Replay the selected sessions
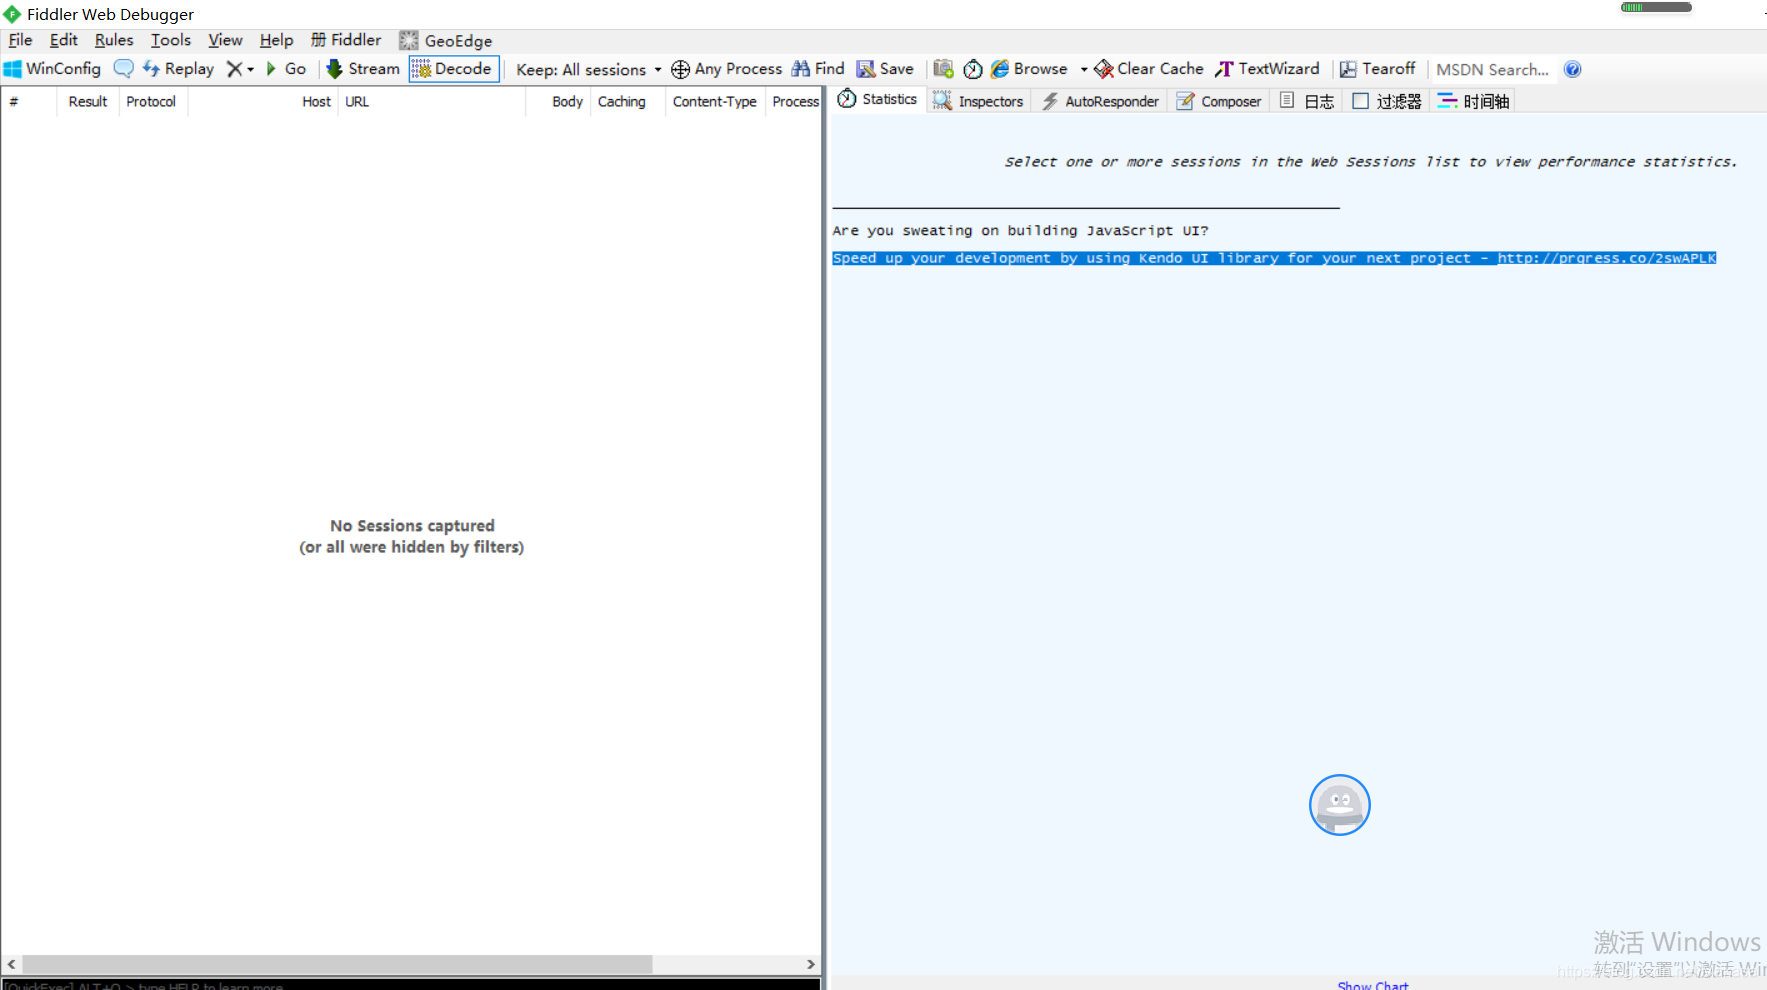1767x990 pixels. [178, 69]
